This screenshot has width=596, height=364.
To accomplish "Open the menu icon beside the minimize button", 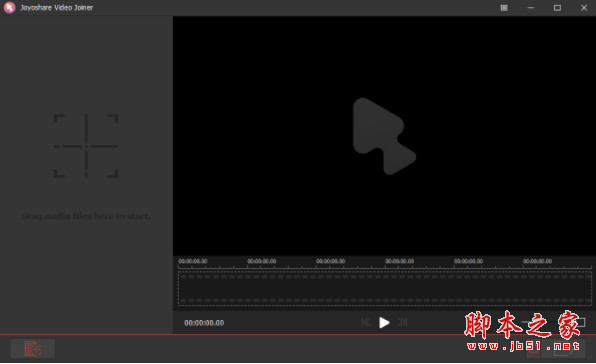I will point(504,8).
